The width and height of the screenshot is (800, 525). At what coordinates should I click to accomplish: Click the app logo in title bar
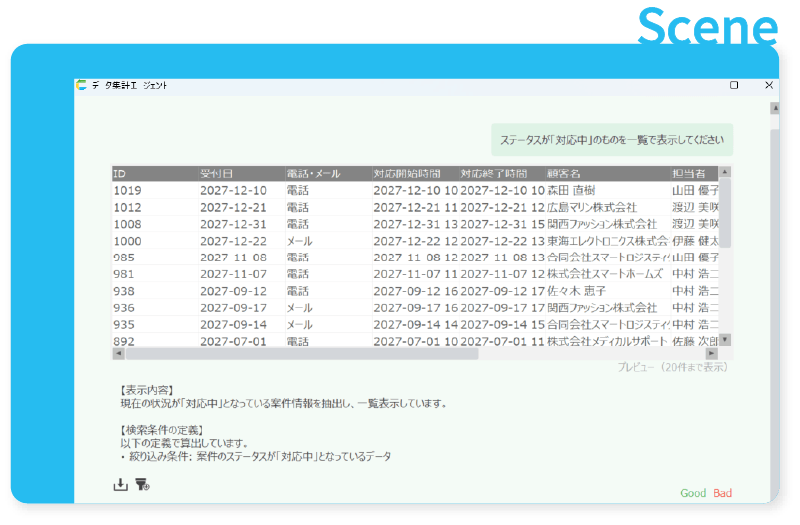(x=81, y=86)
